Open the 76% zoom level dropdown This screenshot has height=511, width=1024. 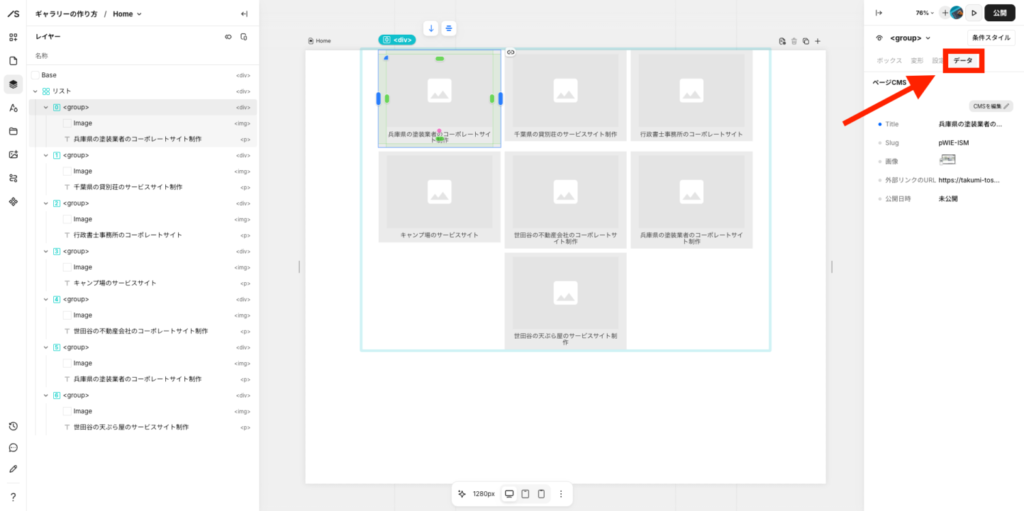(x=925, y=13)
